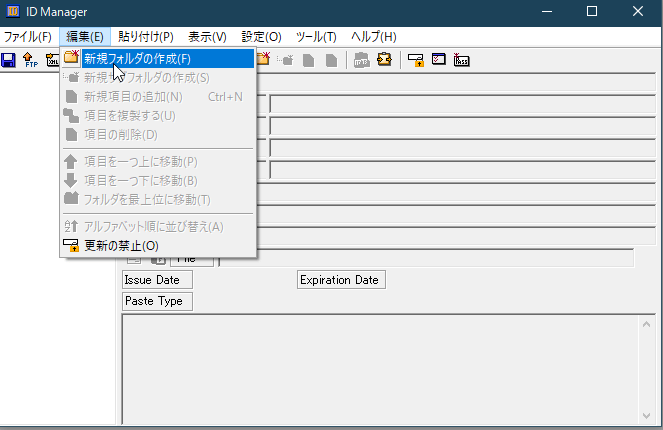This screenshot has height=430, width=663.
Task: Click inside the large notes text area
Action: coord(381,369)
